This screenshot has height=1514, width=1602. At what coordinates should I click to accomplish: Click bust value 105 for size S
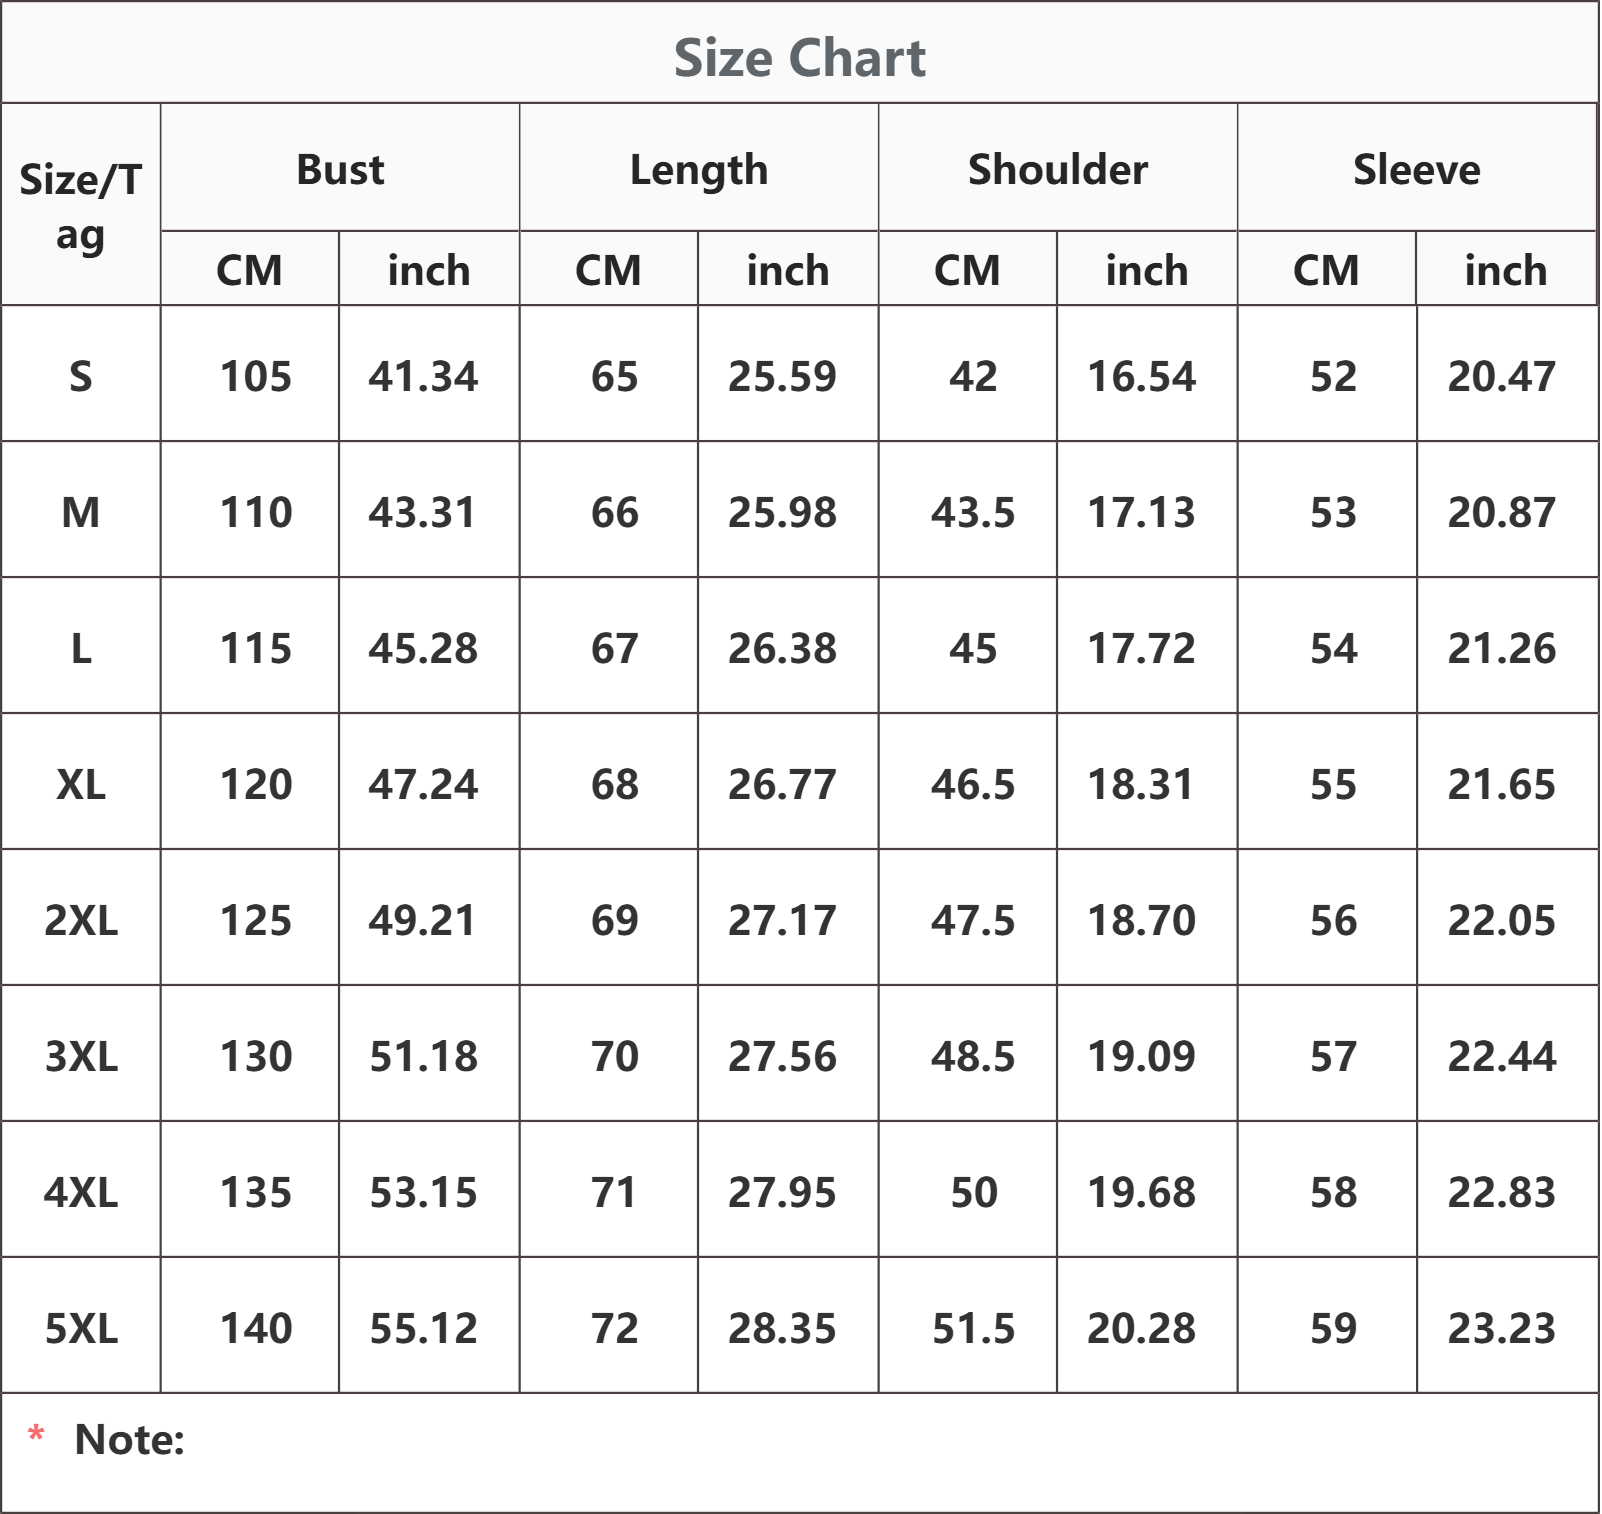point(256,376)
